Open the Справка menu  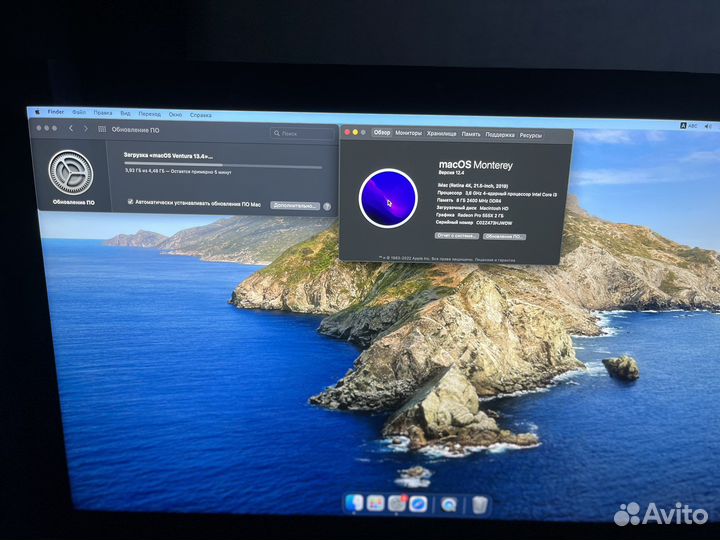pos(201,115)
